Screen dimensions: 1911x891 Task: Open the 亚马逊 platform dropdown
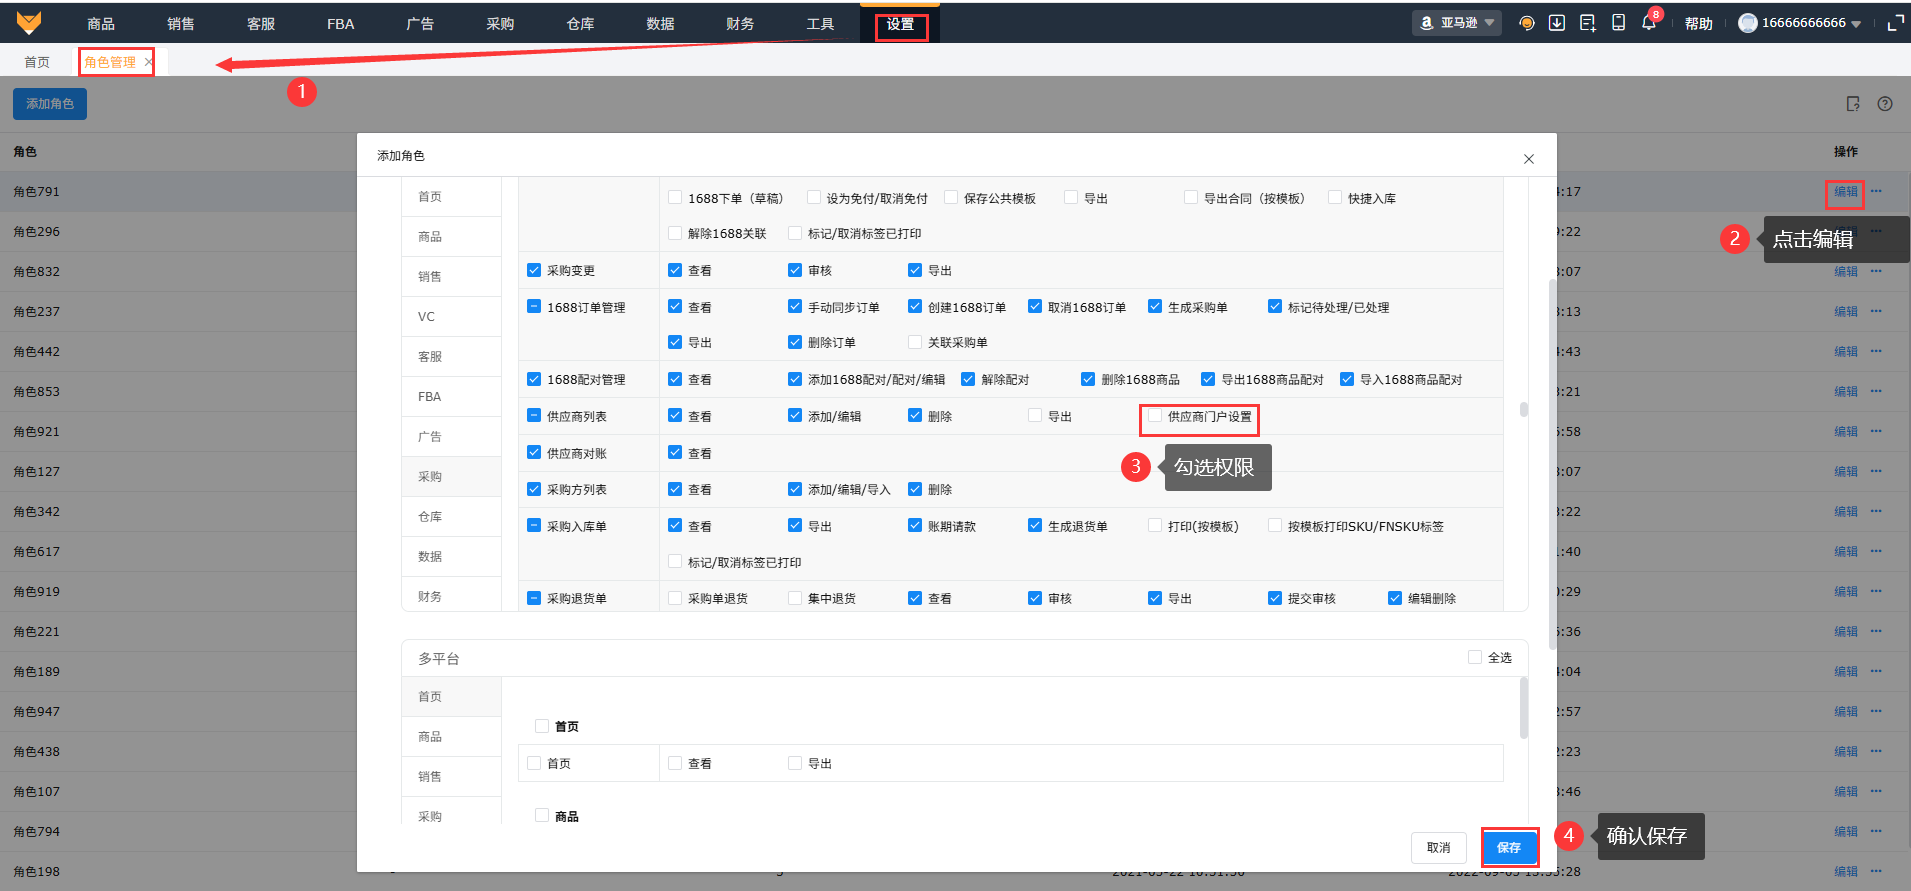(1457, 23)
